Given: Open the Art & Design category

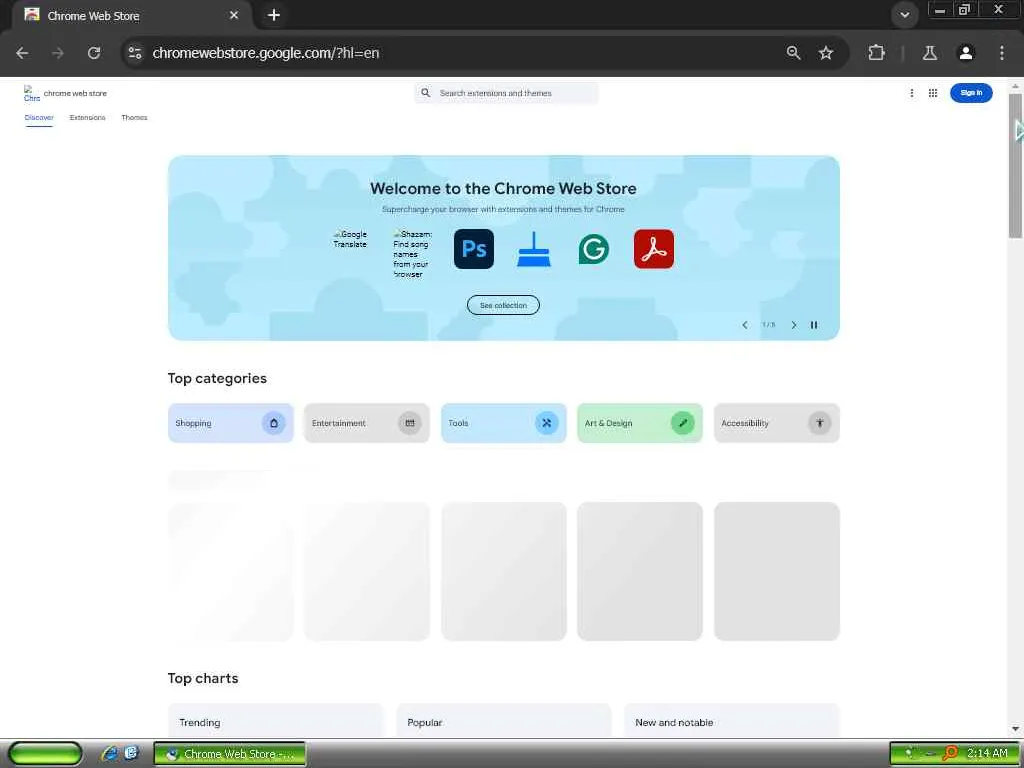Looking at the screenshot, I should point(640,423).
